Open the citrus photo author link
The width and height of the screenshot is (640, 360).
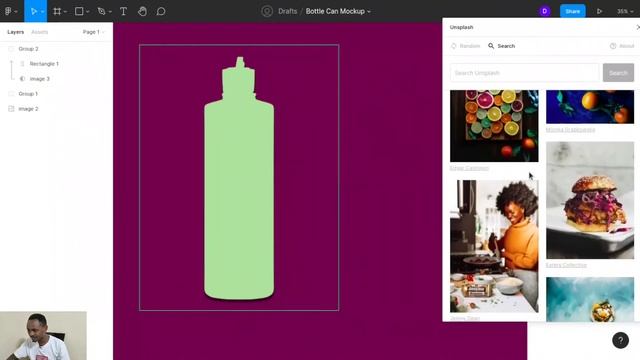tap(469, 168)
